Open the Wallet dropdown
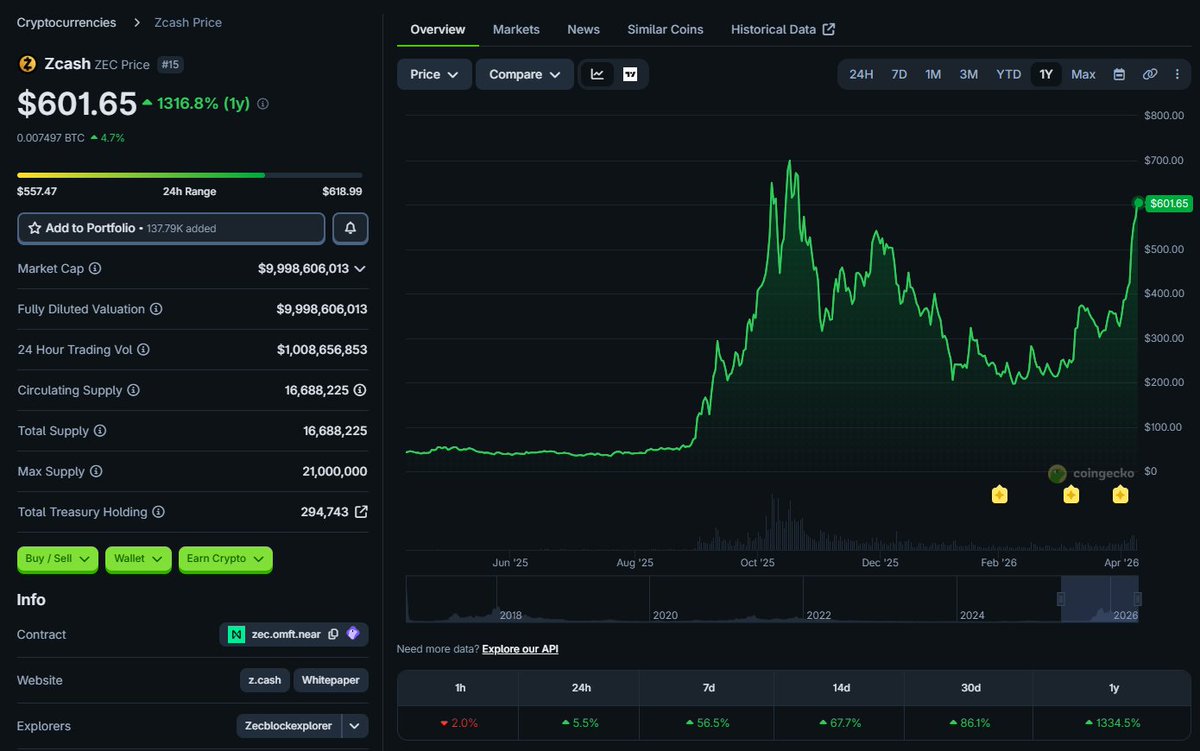 [139, 559]
